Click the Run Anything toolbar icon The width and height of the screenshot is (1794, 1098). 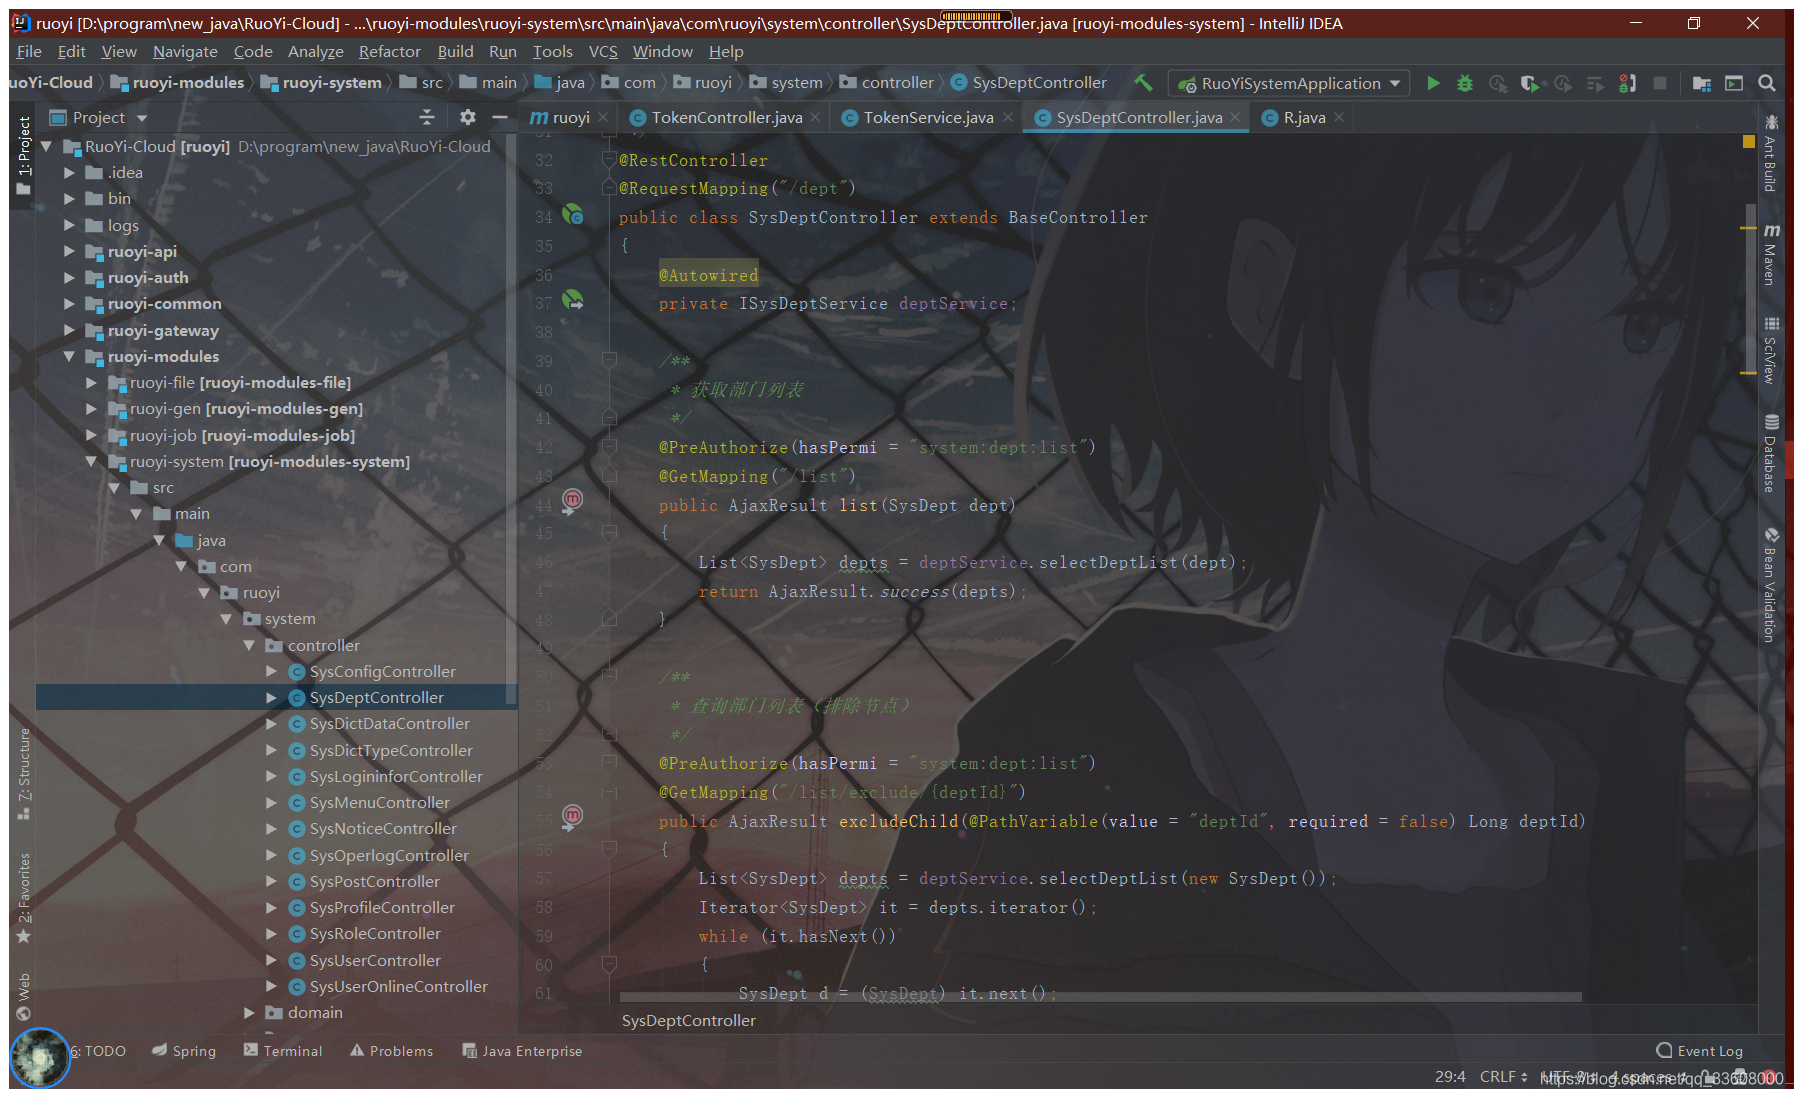(1734, 83)
